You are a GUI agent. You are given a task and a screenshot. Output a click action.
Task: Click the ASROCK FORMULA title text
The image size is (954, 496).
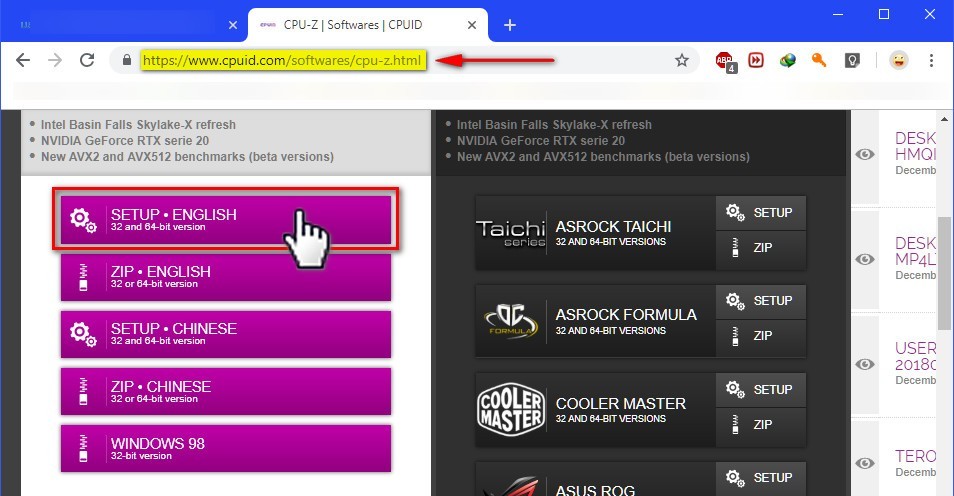(x=626, y=315)
